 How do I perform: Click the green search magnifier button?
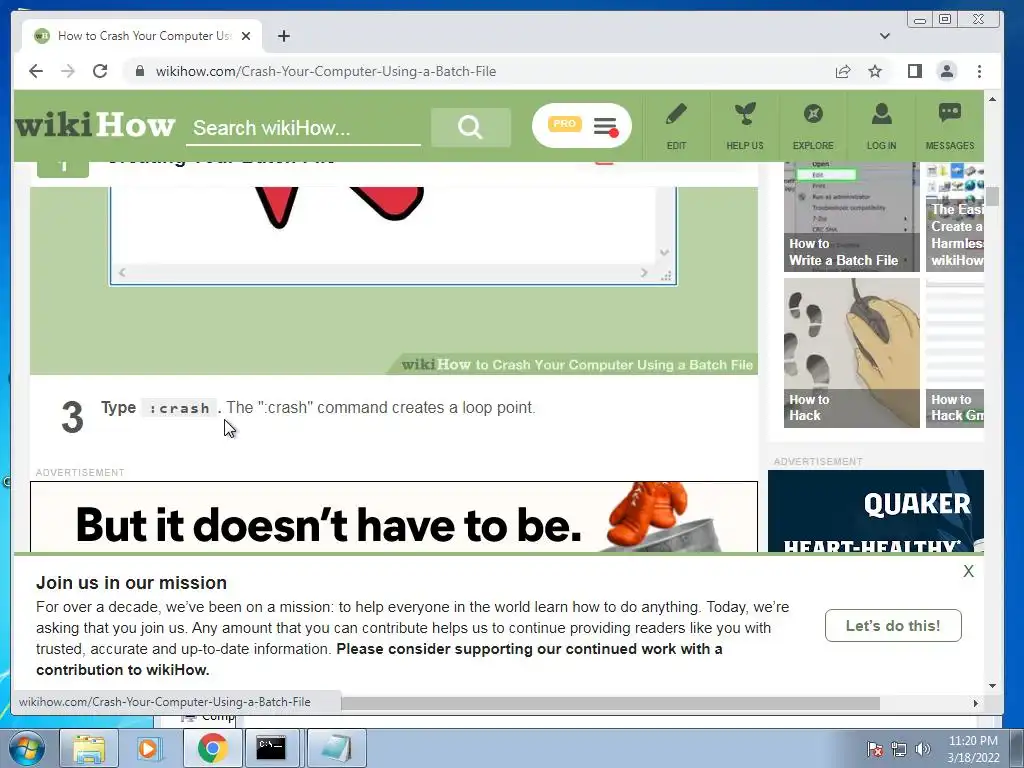point(470,127)
